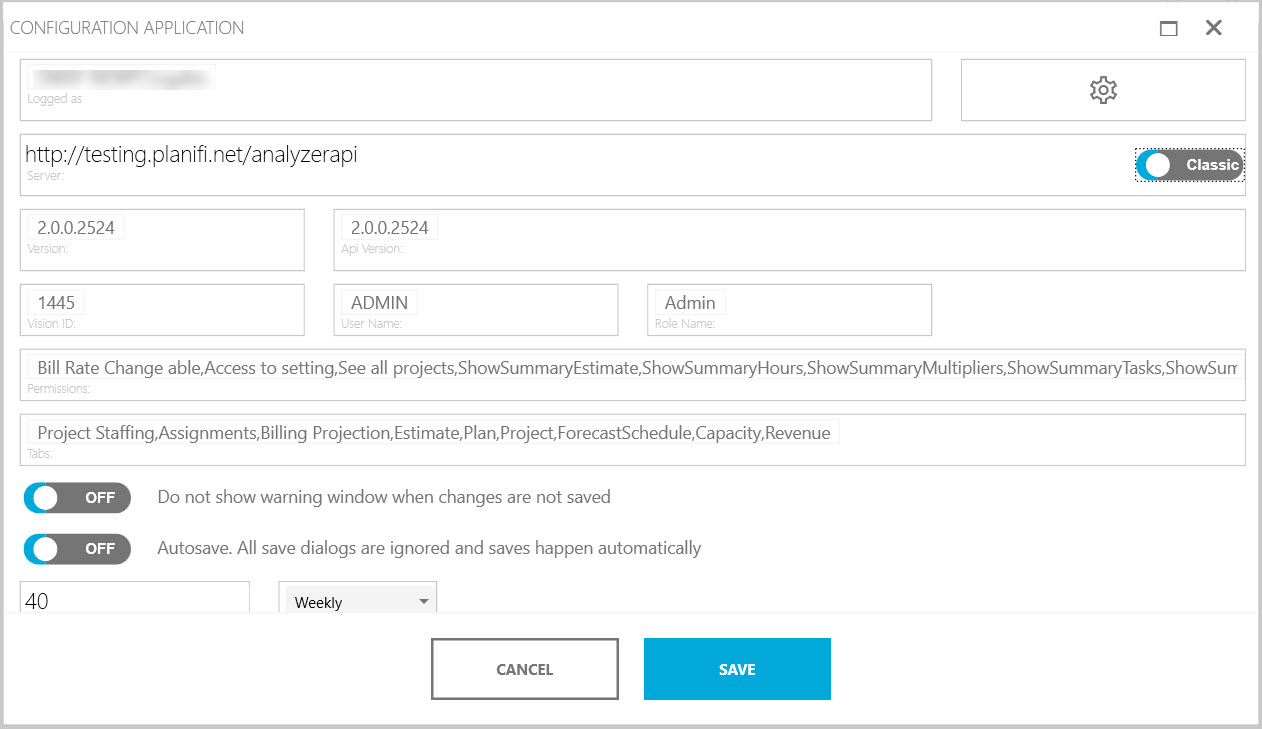
Task: Click the SAVE button
Action: 737,668
